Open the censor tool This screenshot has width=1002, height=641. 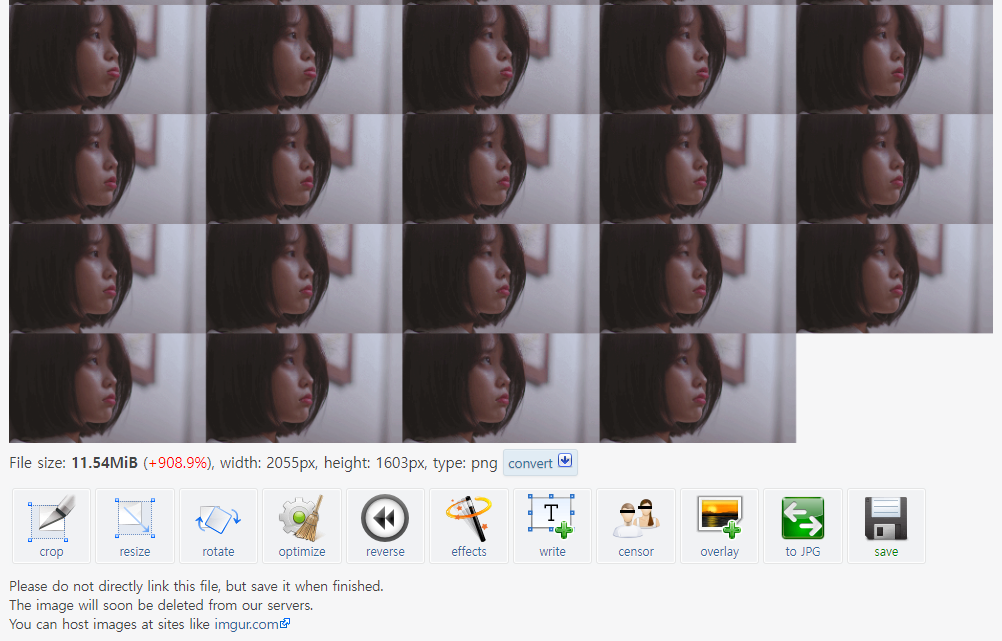point(636,526)
